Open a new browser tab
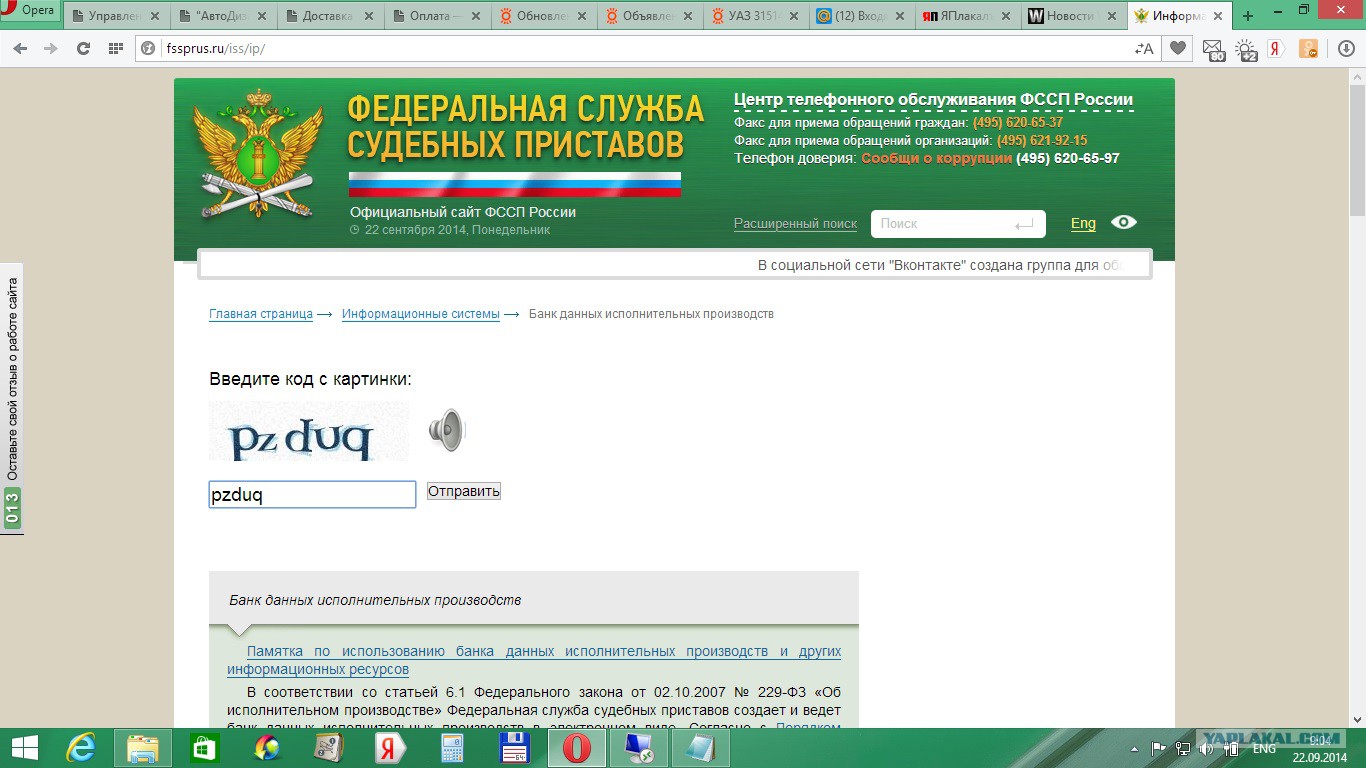This screenshot has height=768, width=1366. 1248,16
